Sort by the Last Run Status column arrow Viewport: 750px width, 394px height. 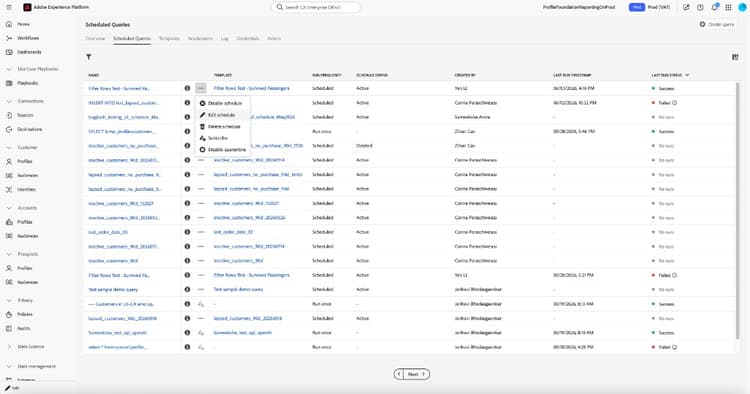[687, 75]
